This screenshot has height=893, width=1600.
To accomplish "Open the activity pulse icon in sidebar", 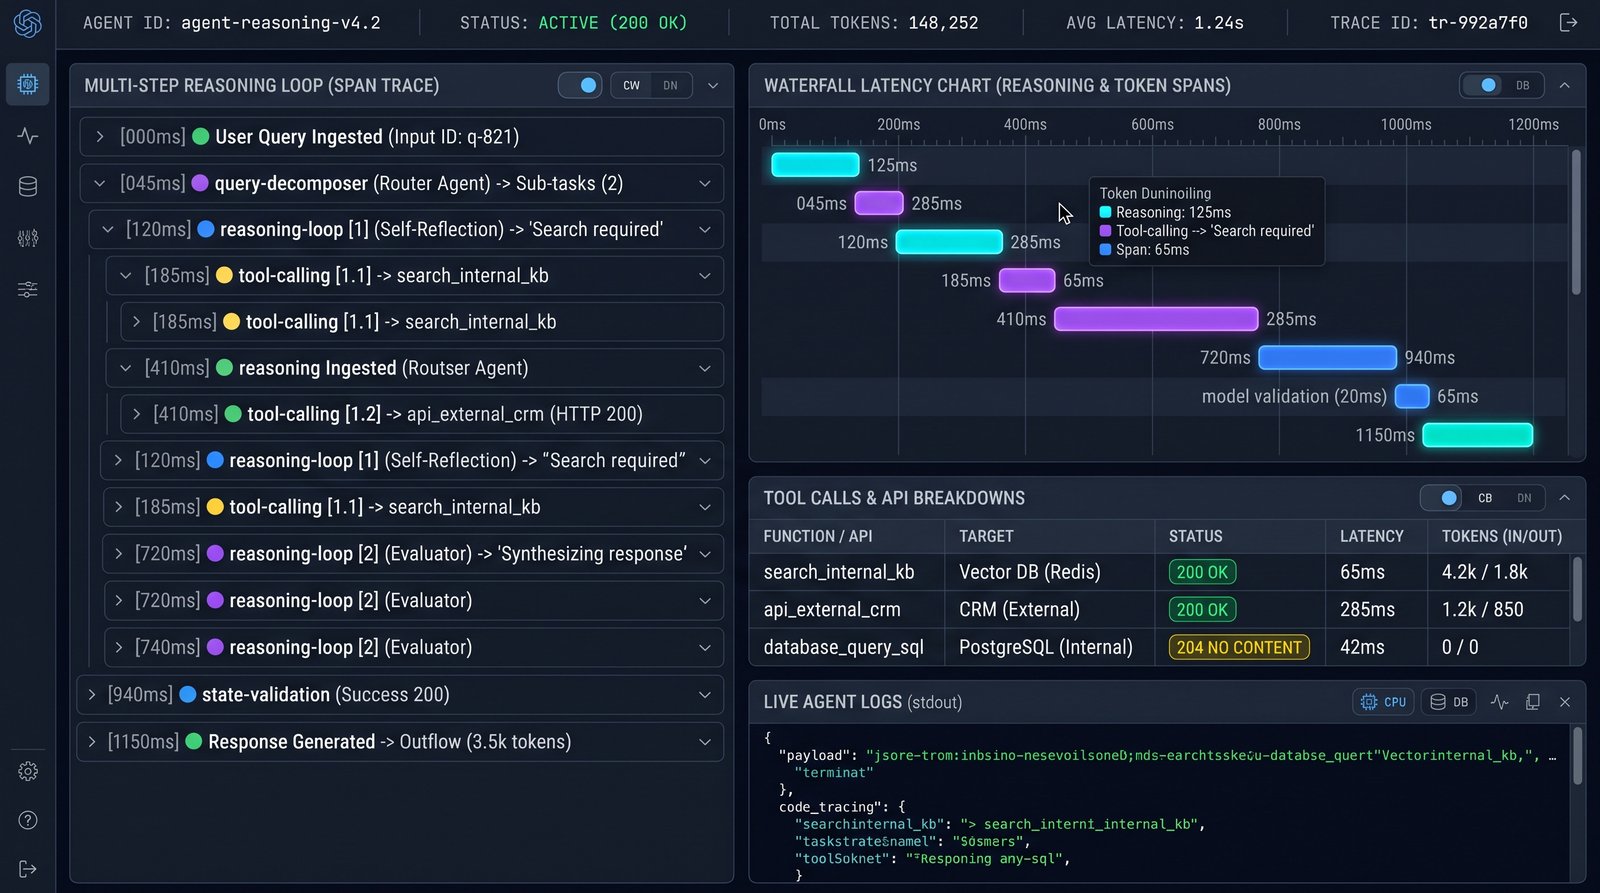I will tap(28, 136).
